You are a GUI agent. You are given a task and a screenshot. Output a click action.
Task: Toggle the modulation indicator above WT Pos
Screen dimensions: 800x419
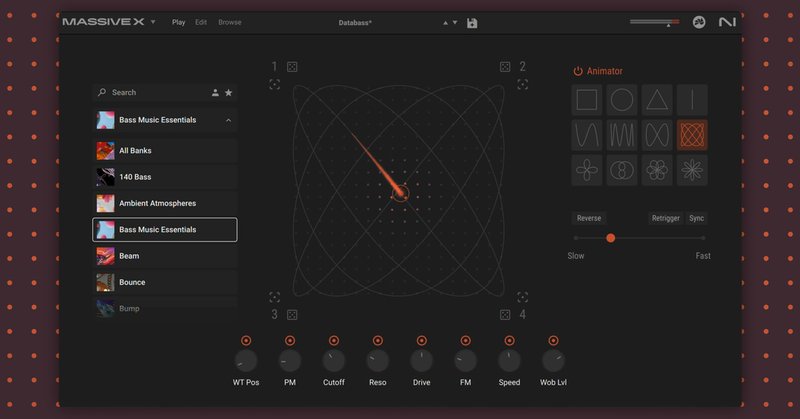(246, 340)
